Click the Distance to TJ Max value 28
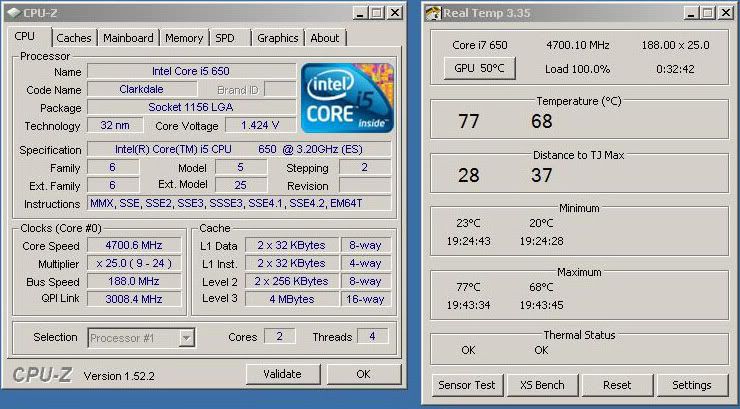Image resolution: width=740 pixels, height=409 pixels. tap(469, 176)
